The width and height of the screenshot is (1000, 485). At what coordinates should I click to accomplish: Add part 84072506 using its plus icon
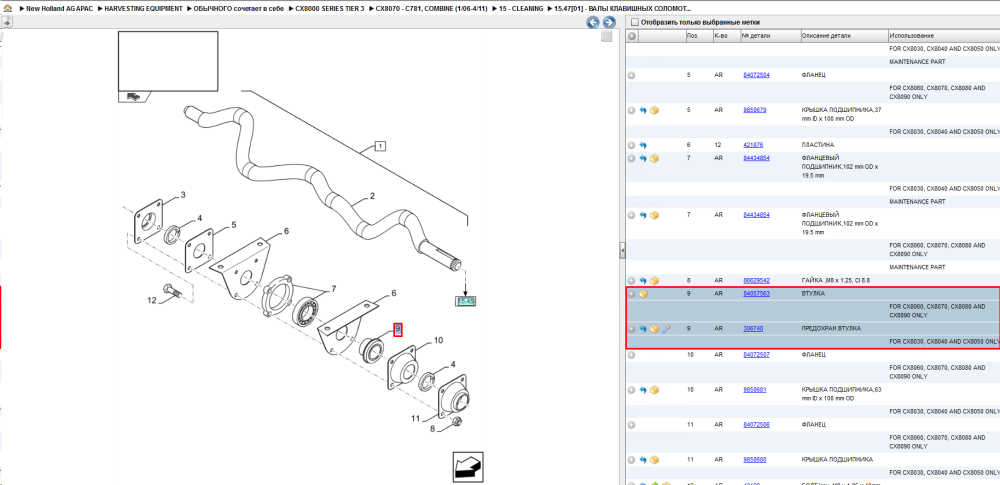632,424
